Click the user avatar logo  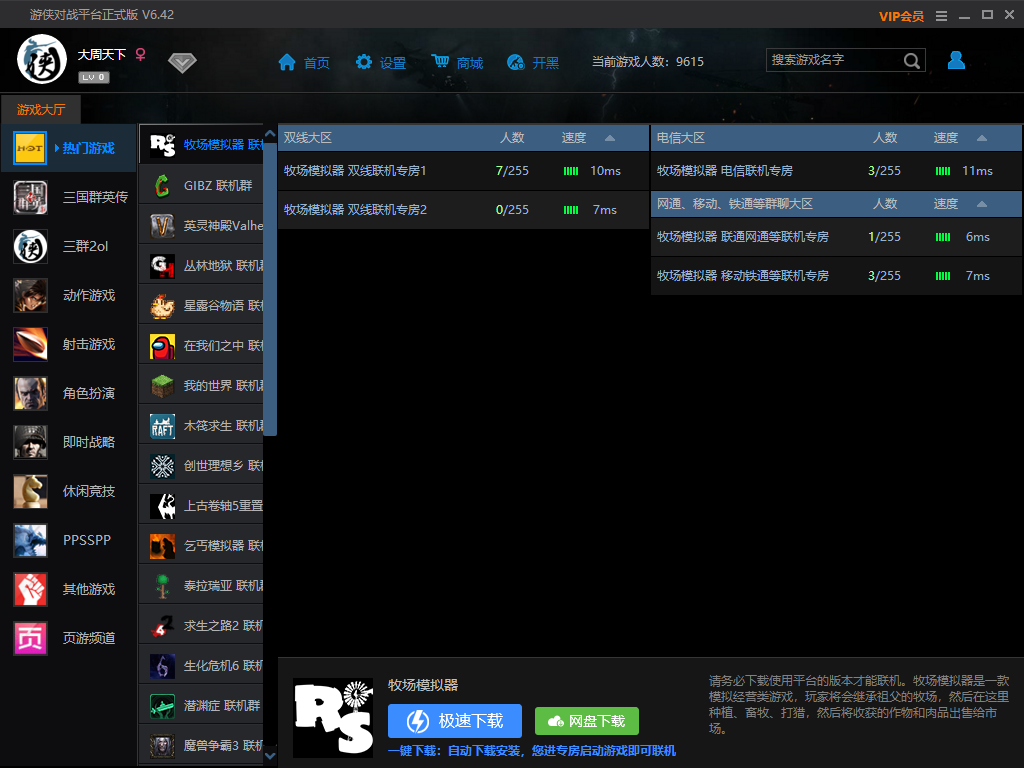(x=42, y=59)
